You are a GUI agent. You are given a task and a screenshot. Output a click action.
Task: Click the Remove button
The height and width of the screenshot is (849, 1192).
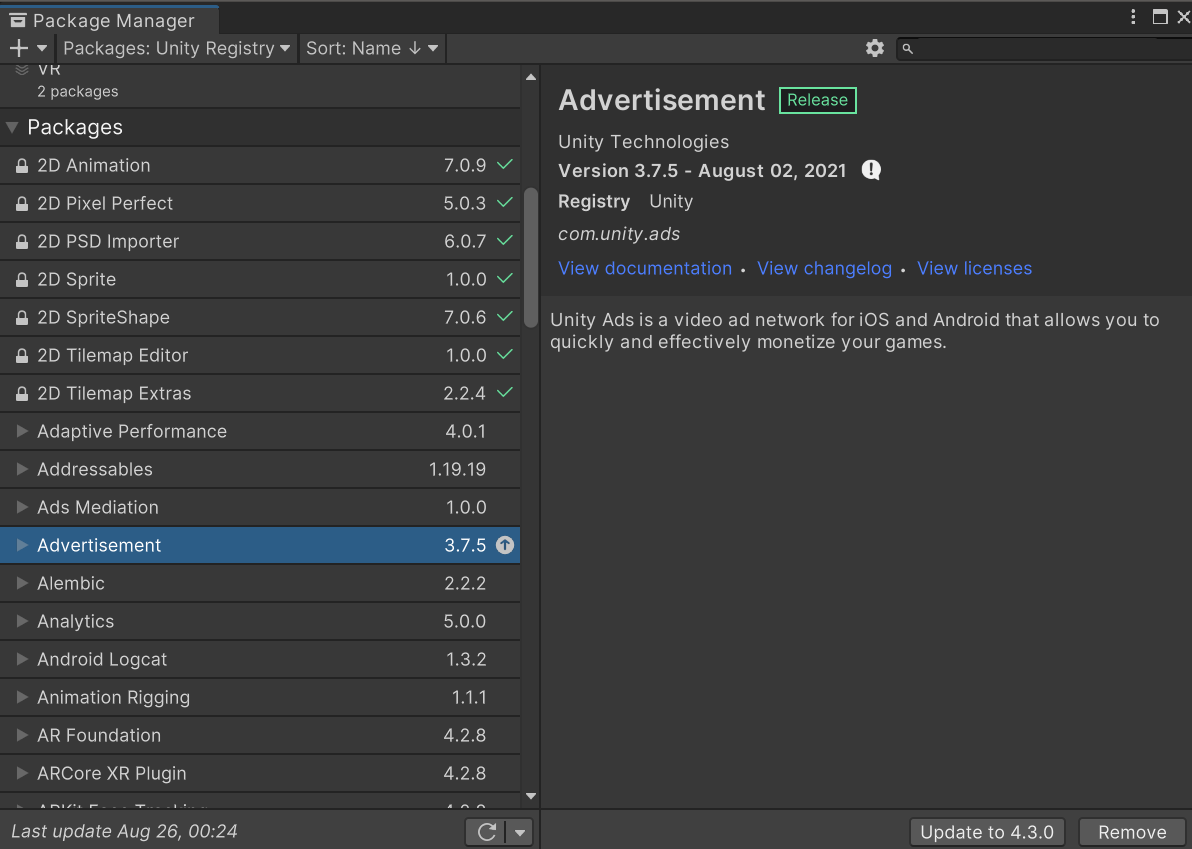pos(1132,832)
